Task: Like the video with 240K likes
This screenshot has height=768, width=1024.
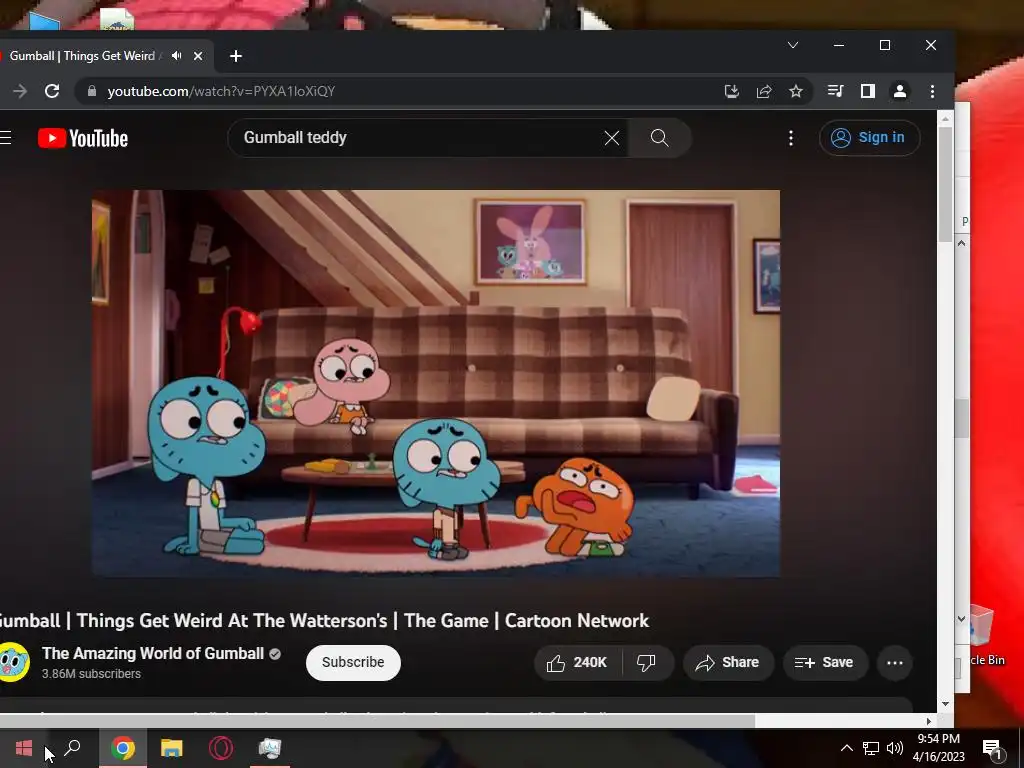Action: (577, 663)
